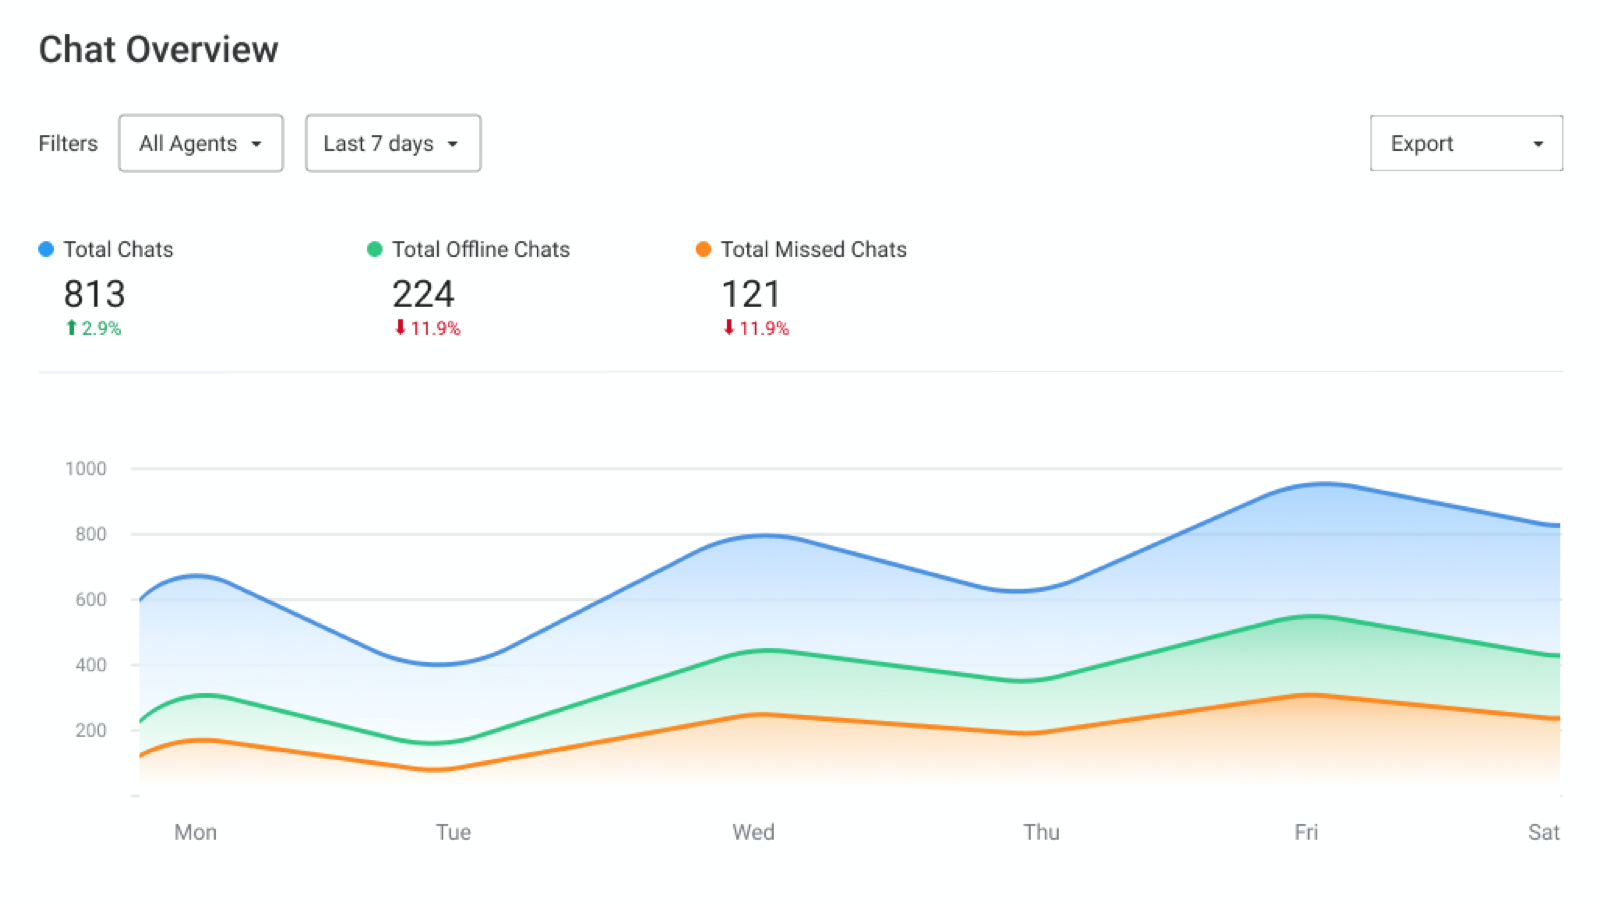Viewport: 1600px width, 900px height.
Task: Open the All Agents filter dropdown
Action: tap(200, 143)
